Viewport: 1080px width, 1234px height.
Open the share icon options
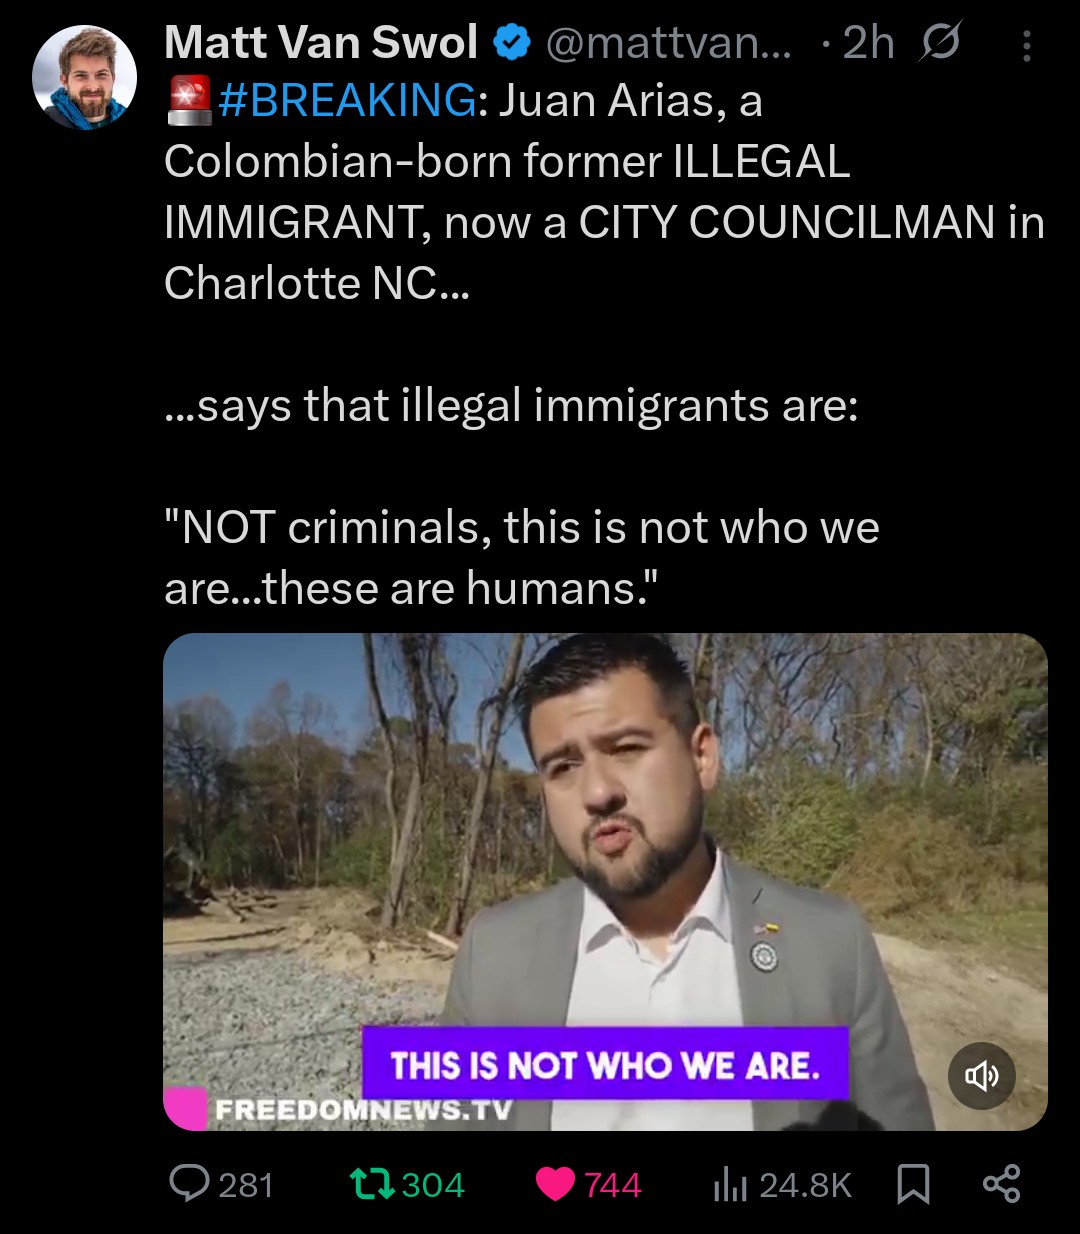1001,1184
